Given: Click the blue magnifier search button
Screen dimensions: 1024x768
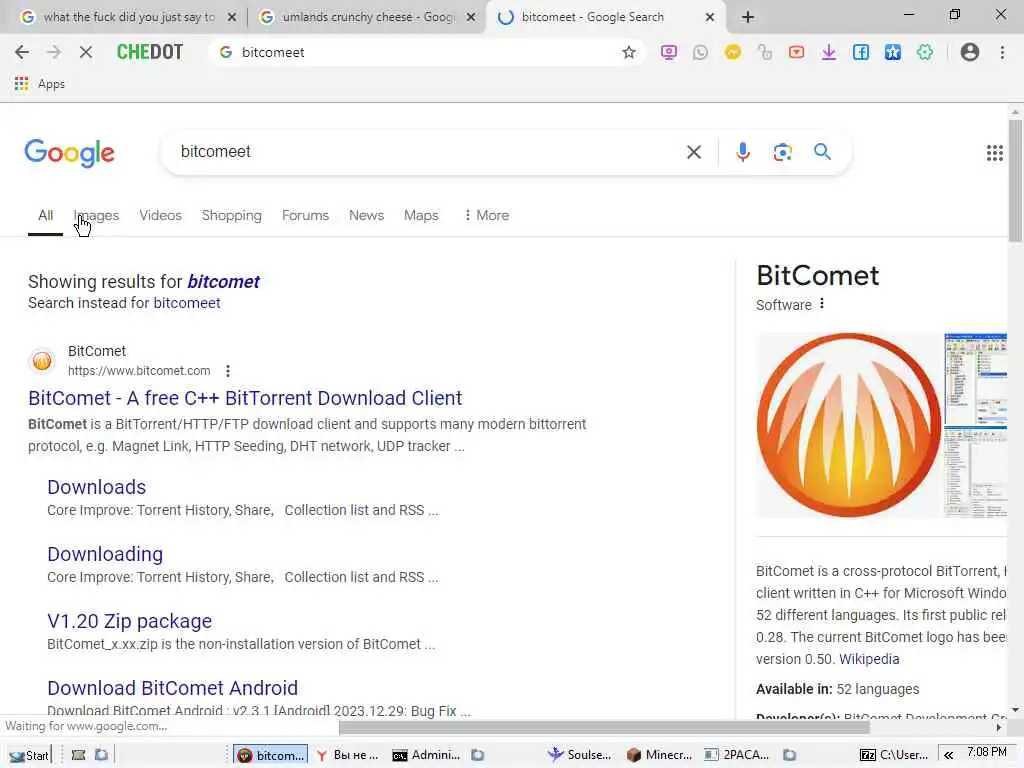Looking at the screenshot, I should pyautogui.click(x=822, y=152).
